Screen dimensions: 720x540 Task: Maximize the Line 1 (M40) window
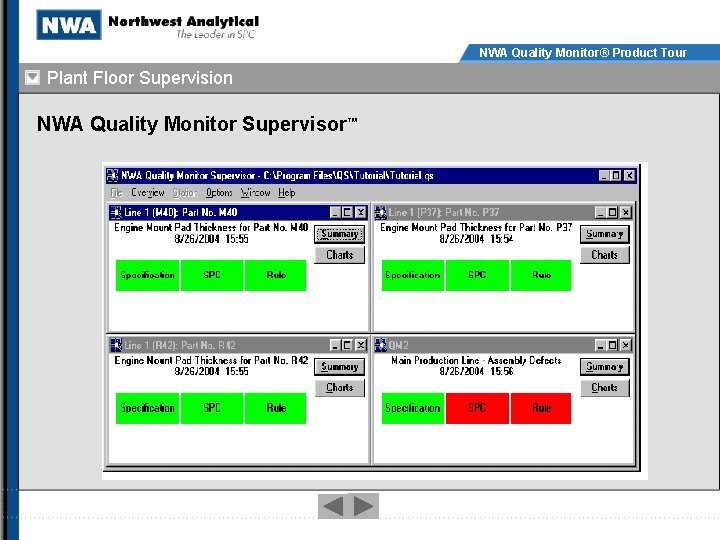[x=347, y=213]
